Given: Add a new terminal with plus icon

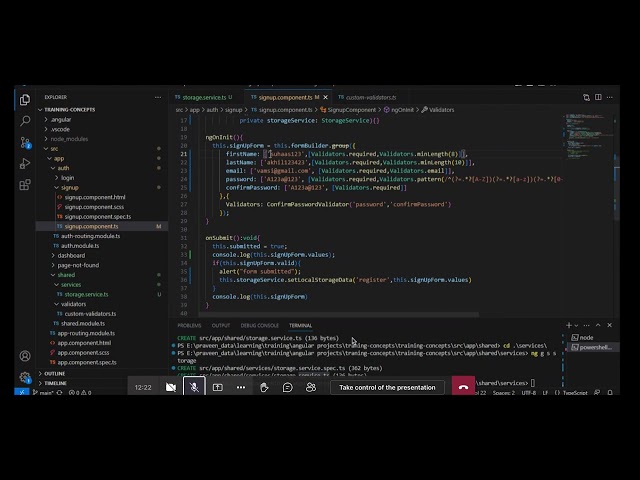Looking at the screenshot, I should point(569,325).
